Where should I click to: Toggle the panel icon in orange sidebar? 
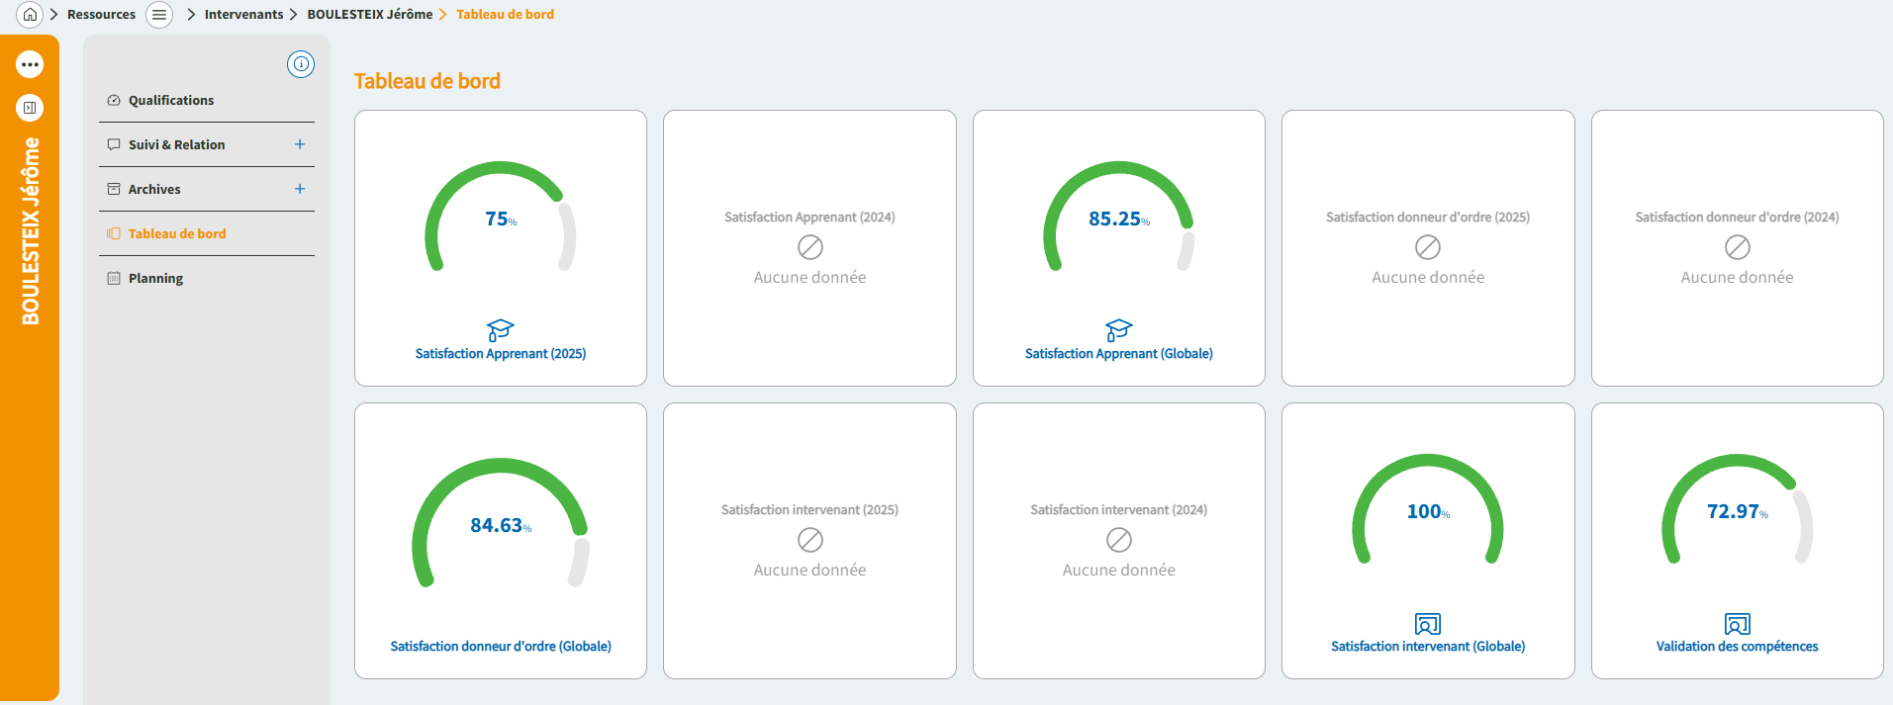[x=30, y=108]
